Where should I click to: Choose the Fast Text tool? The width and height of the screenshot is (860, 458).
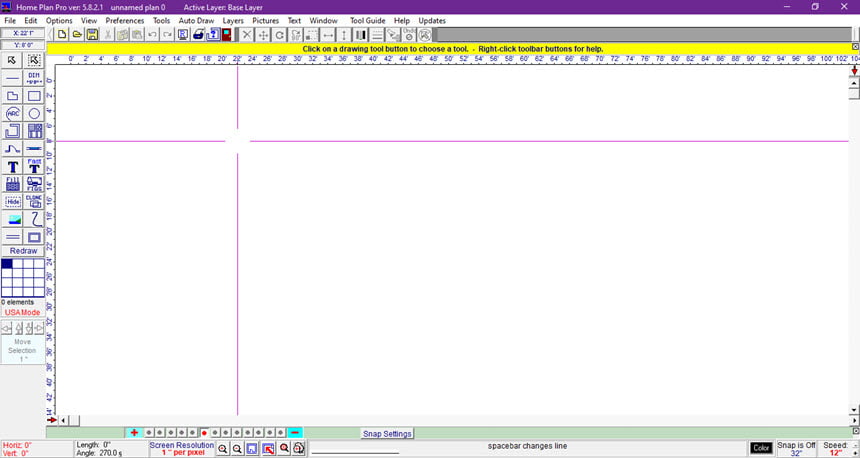[x=34, y=167]
